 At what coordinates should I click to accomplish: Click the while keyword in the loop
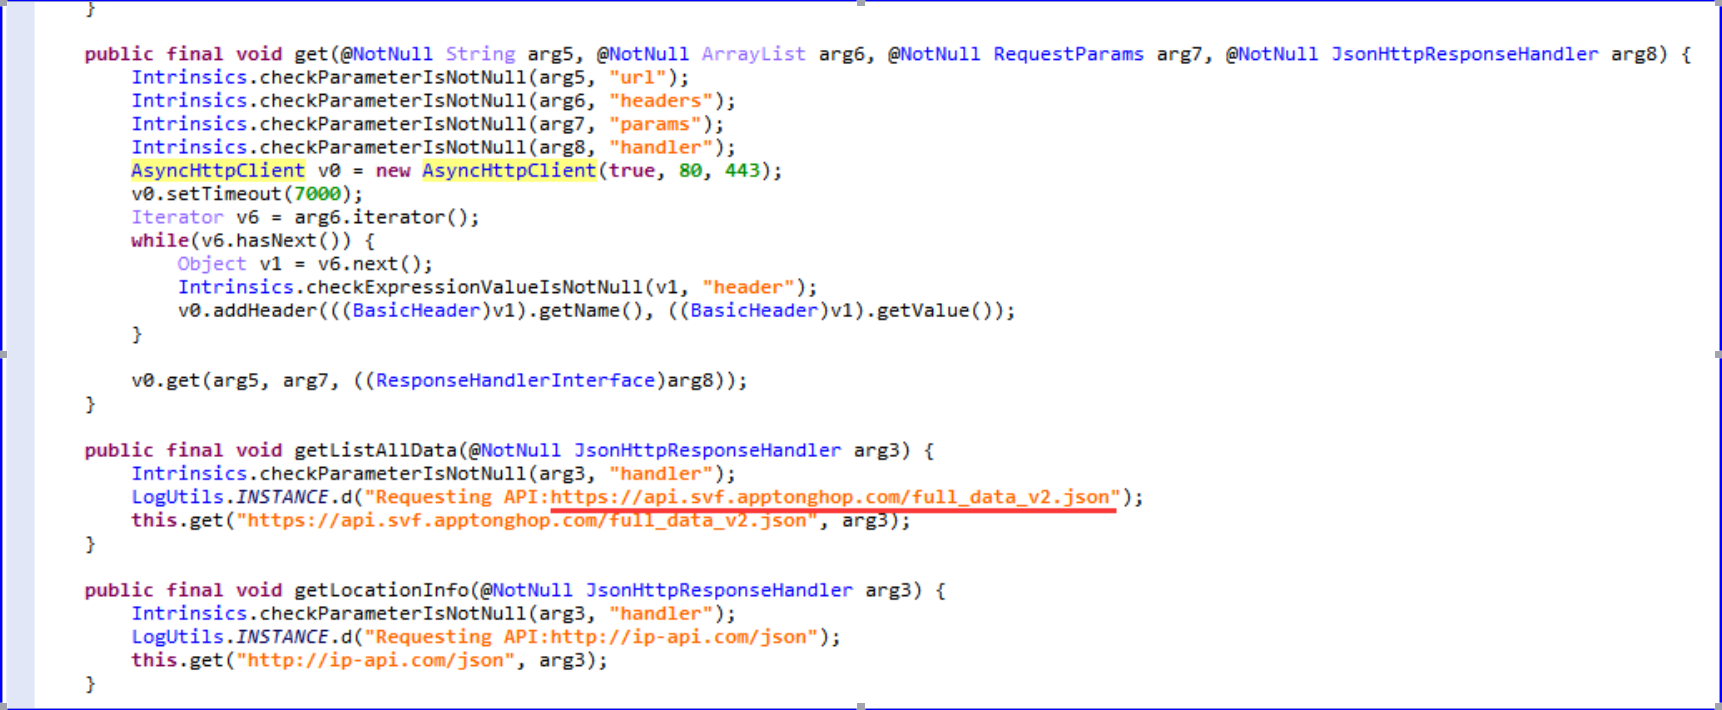tap(160, 241)
